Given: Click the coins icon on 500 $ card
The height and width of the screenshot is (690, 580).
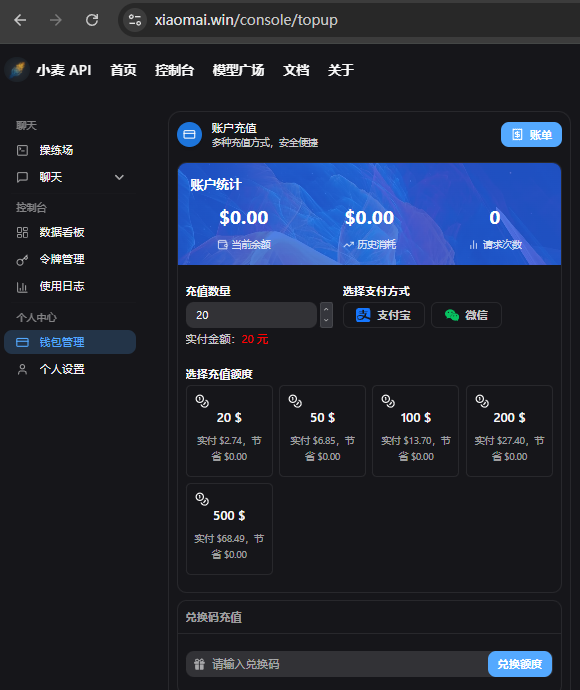Looking at the screenshot, I should [202, 499].
